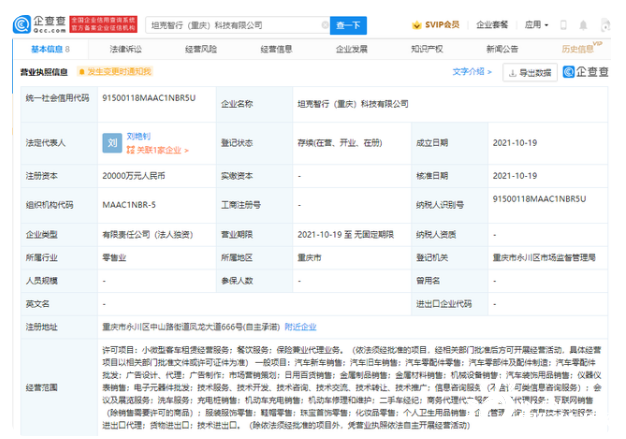The image size is (626, 439).
Task: Switch to the 经营风险 tab
Action: (201, 49)
